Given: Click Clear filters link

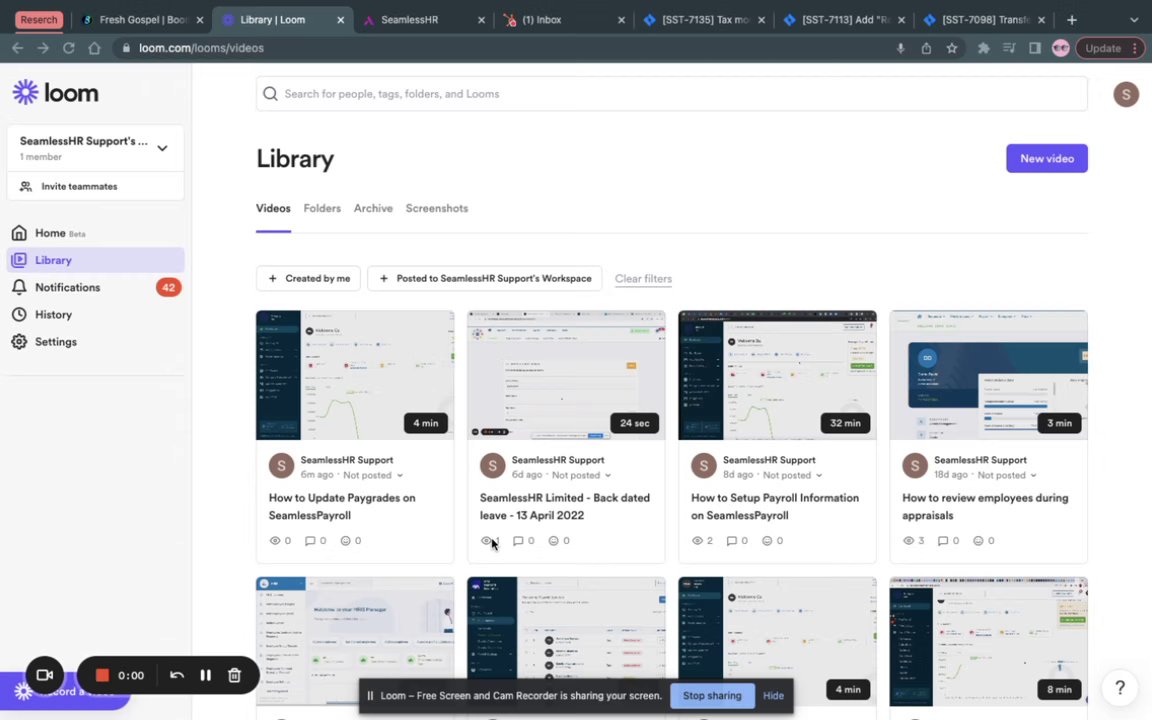Looking at the screenshot, I should click(x=643, y=278).
